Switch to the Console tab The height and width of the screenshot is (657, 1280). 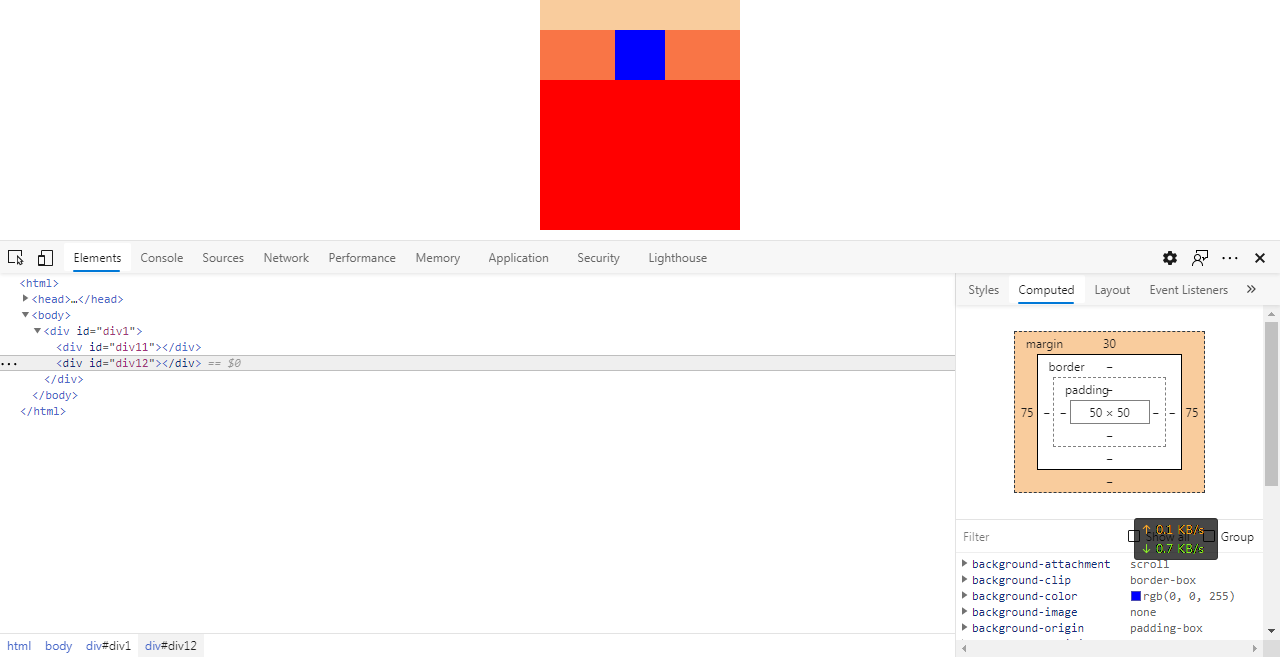(x=161, y=258)
